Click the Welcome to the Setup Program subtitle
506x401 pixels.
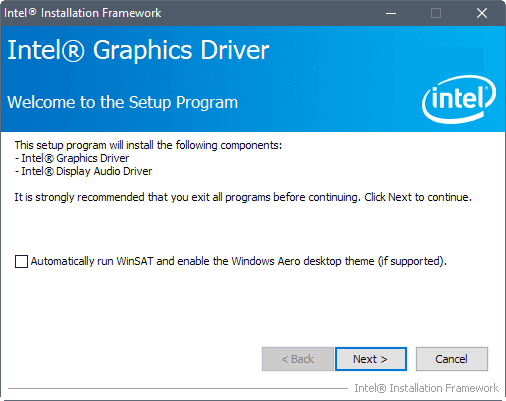coord(123,102)
